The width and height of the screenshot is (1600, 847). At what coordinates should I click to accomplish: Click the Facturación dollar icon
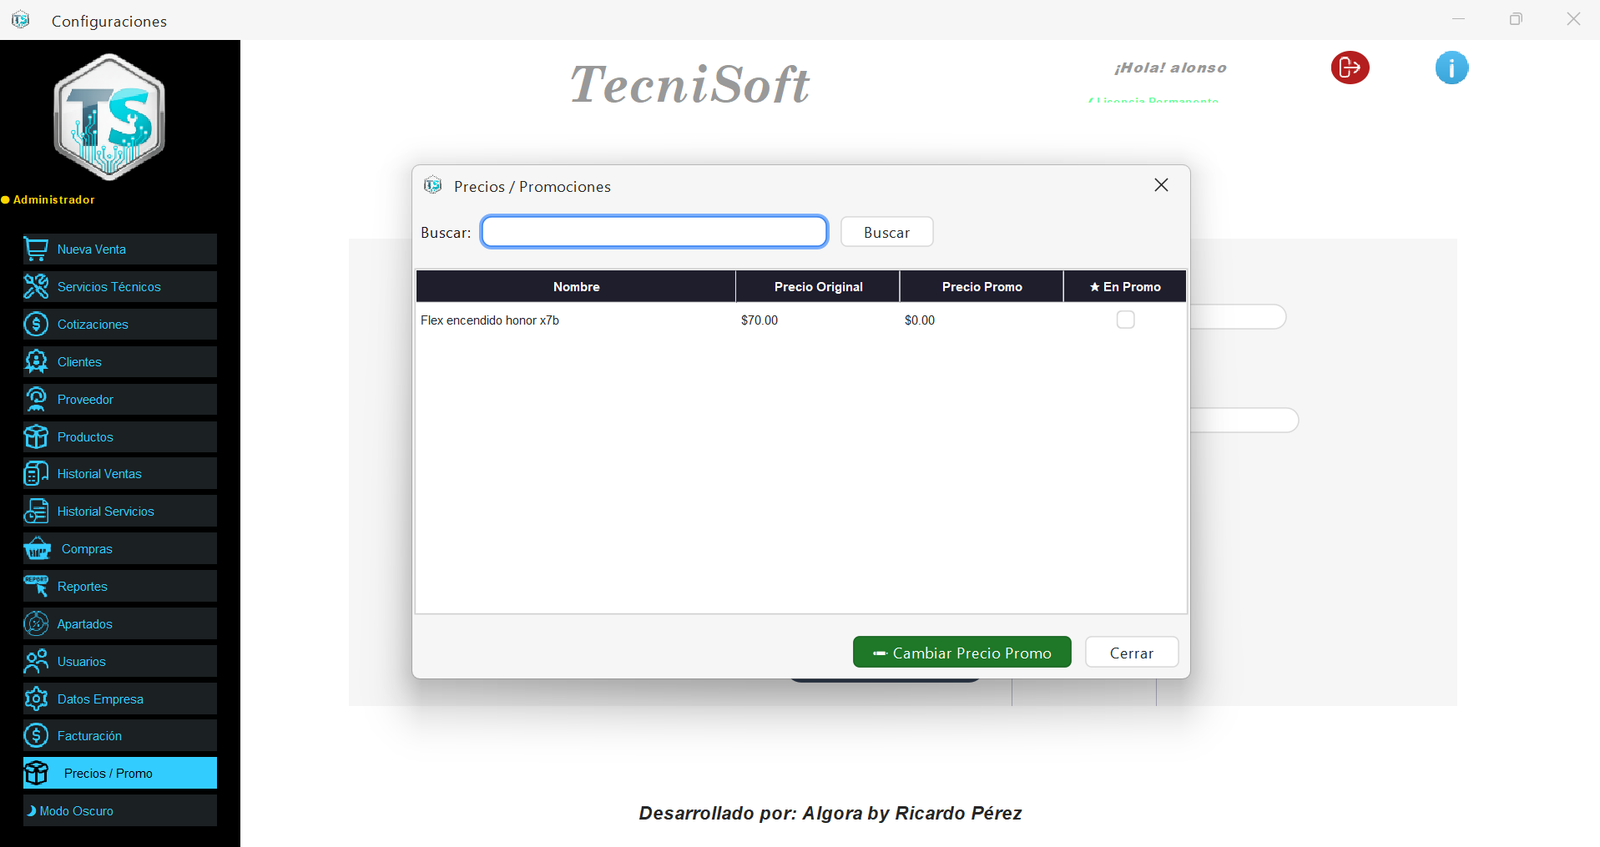pos(36,736)
